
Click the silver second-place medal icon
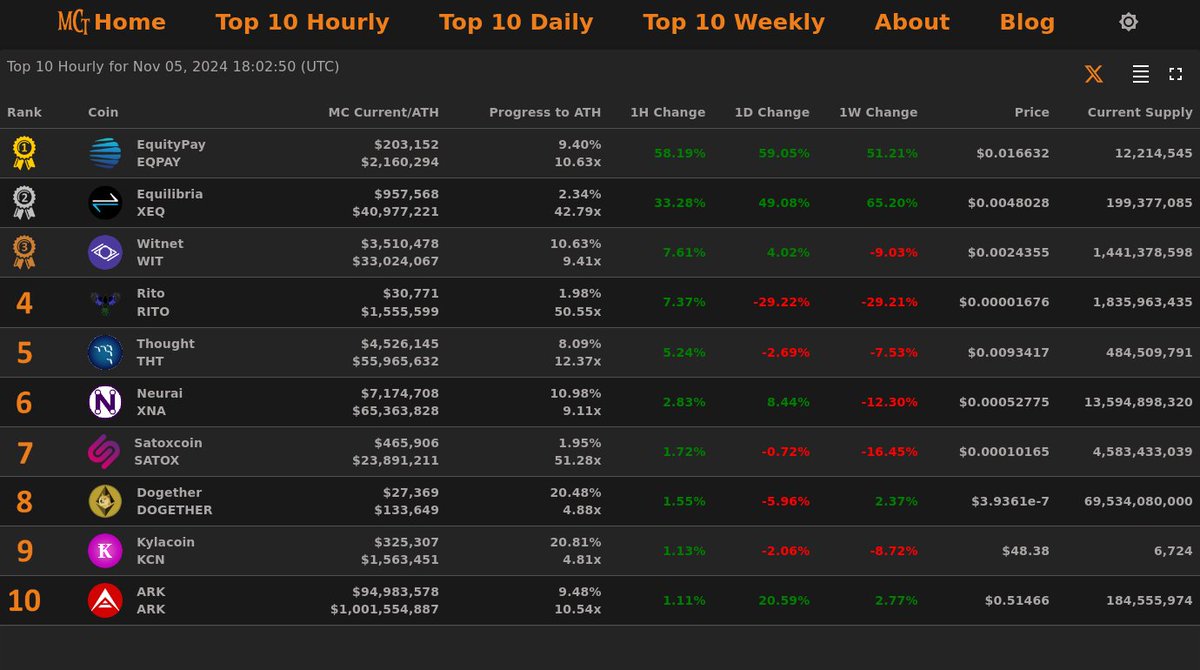click(x=24, y=203)
